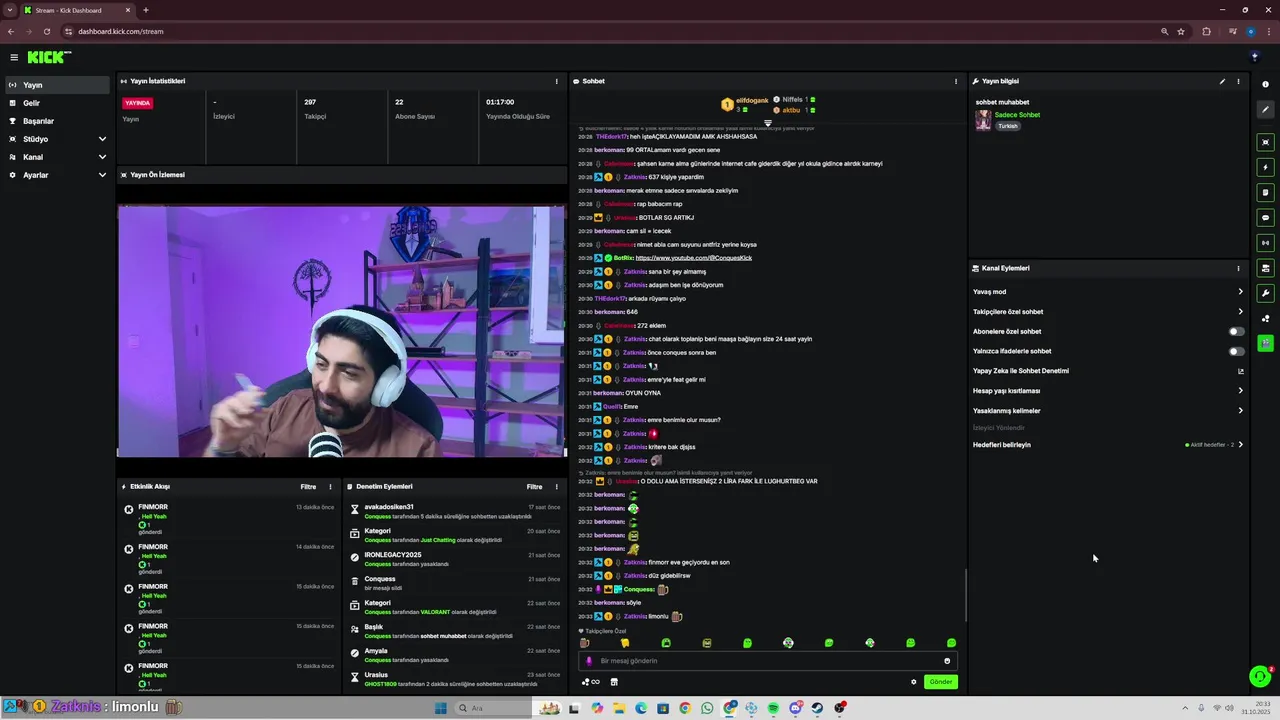
Task: Click the purple icon in message field
Action: (589, 661)
